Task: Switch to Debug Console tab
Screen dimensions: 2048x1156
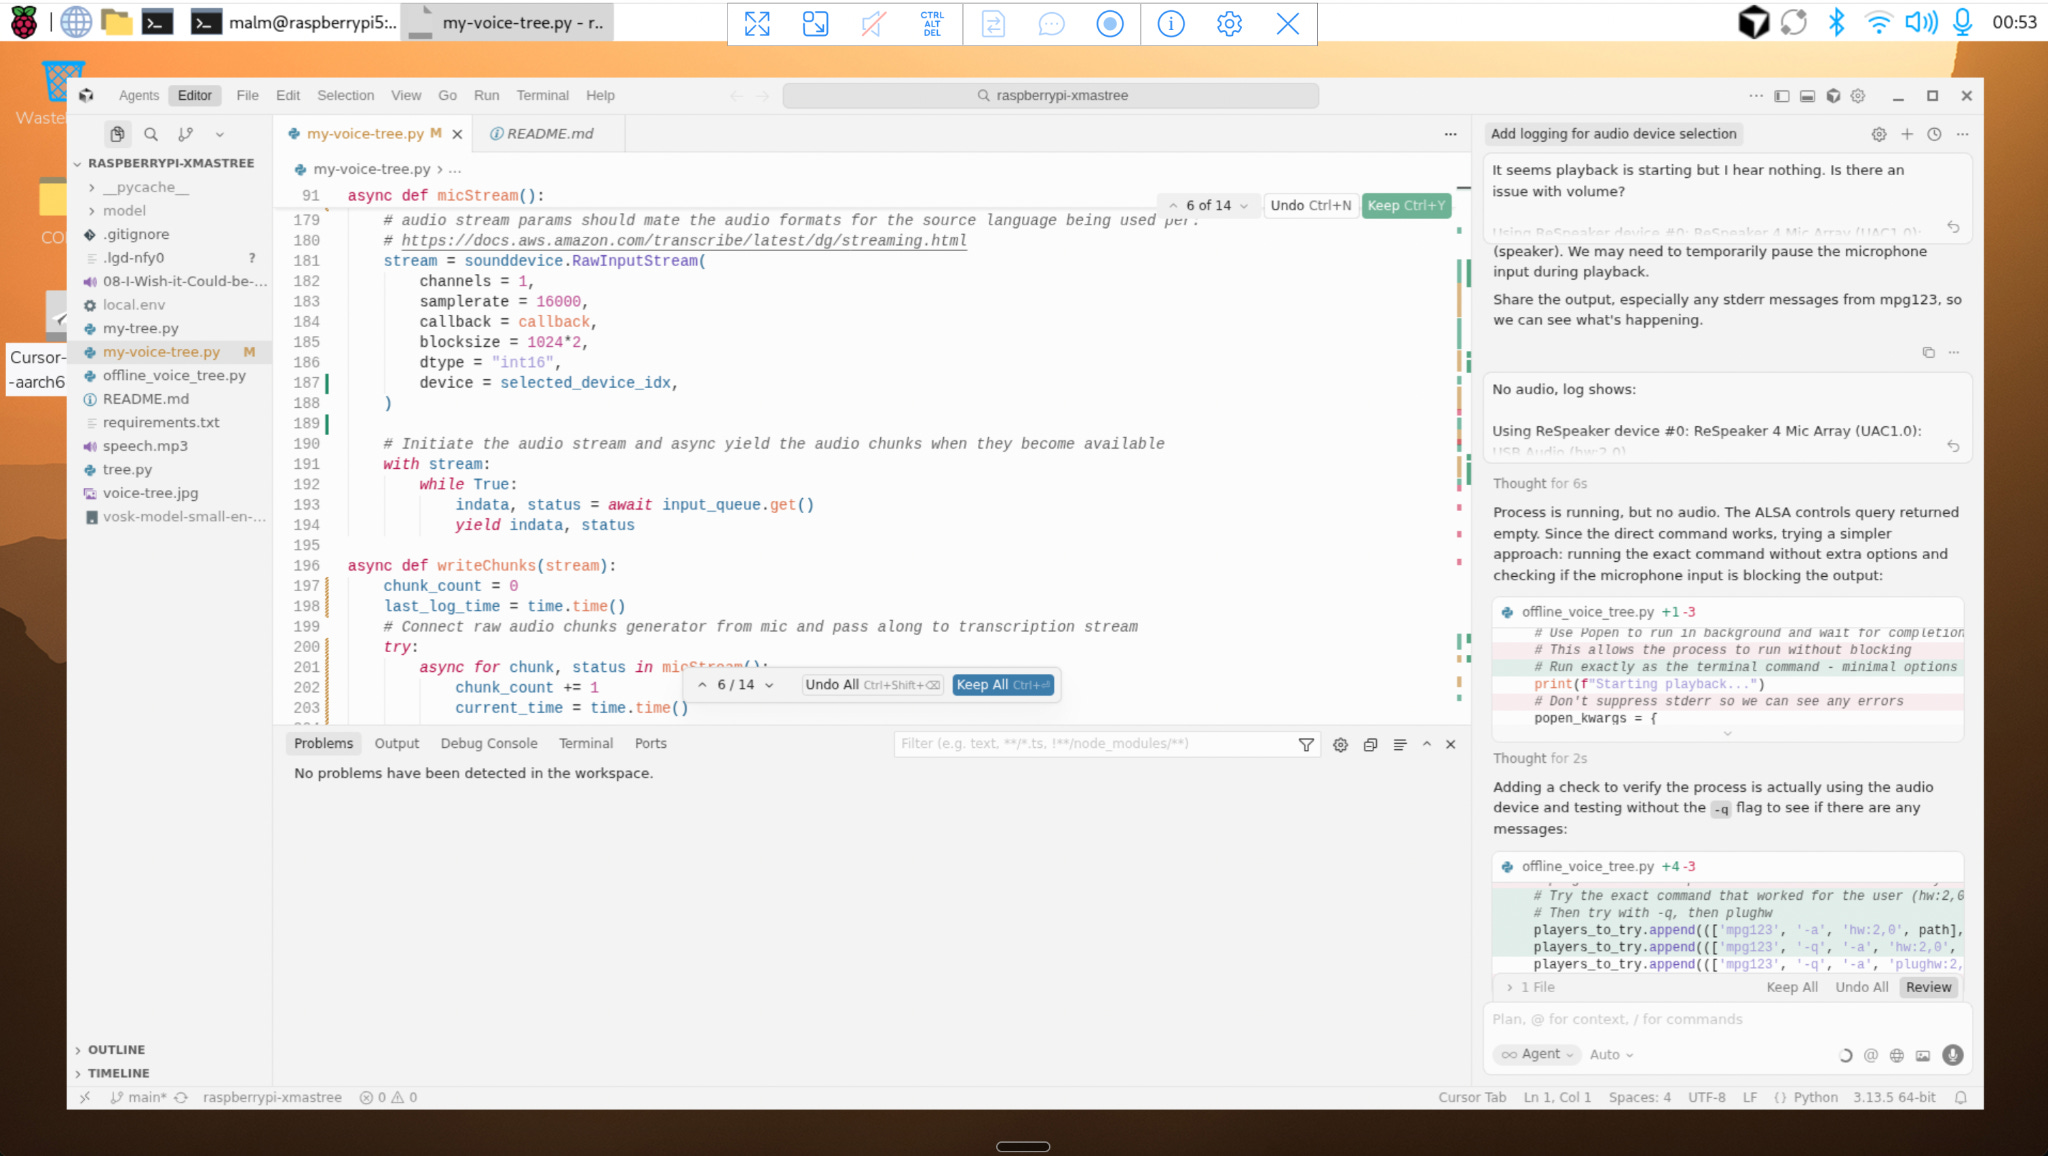Action: tap(488, 744)
